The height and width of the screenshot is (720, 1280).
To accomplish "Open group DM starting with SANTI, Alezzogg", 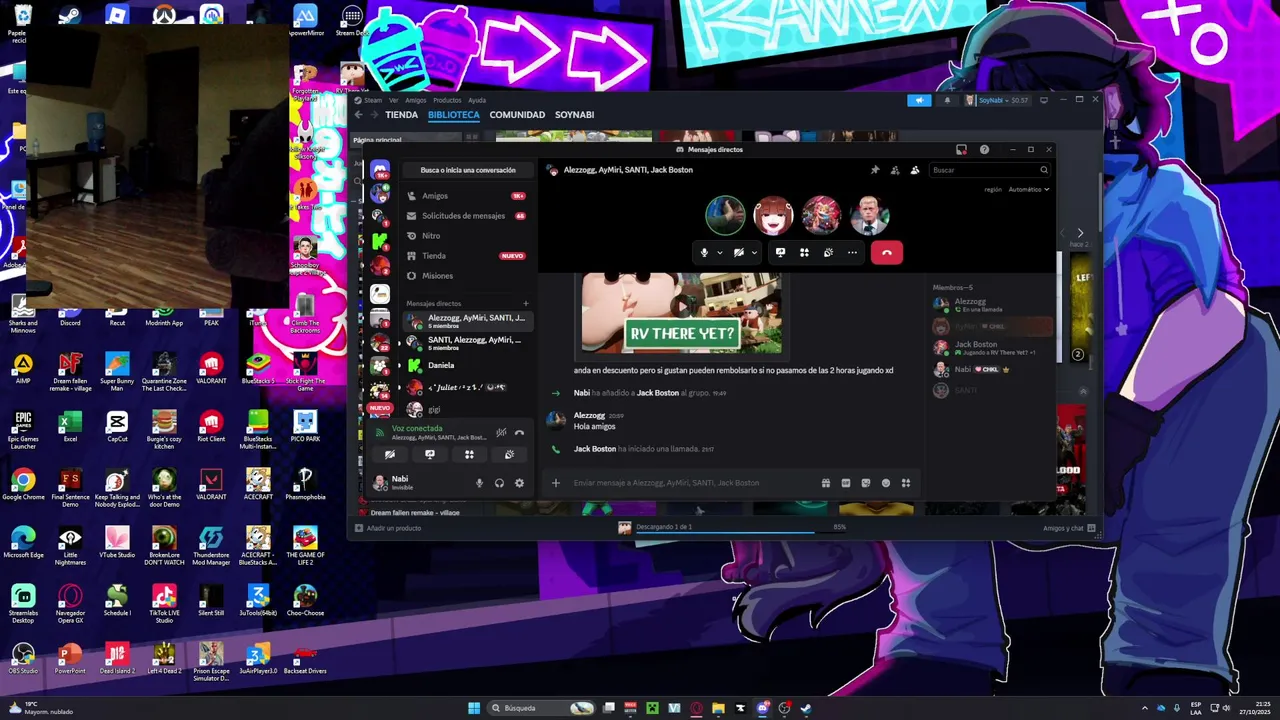I will click(x=467, y=343).
